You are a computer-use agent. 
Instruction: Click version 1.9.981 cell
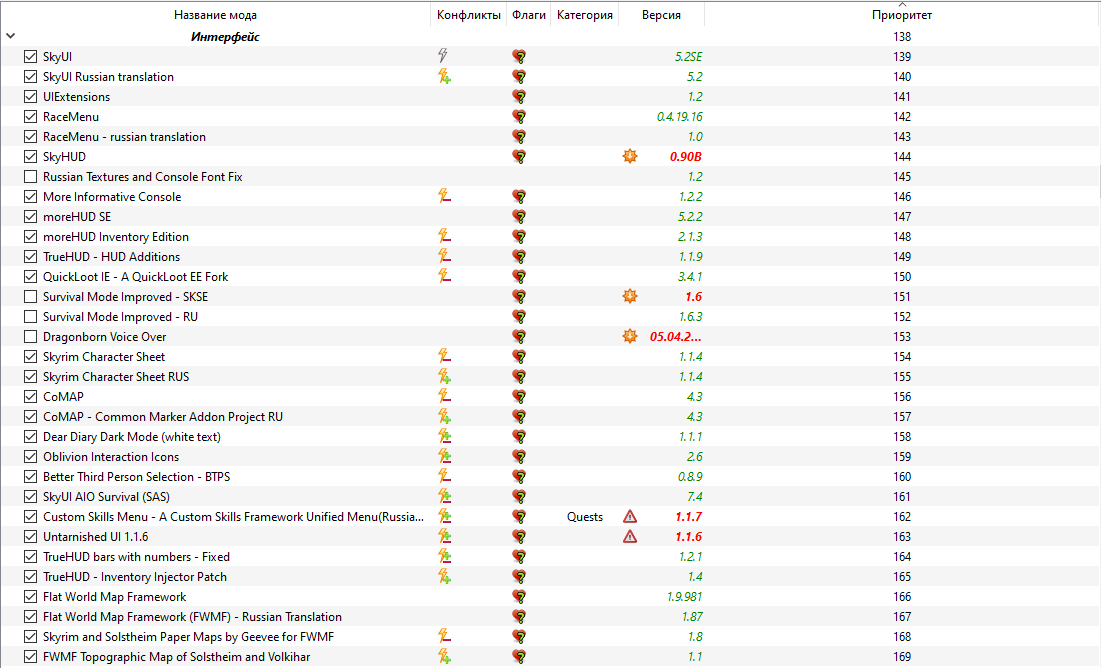coord(684,596)
